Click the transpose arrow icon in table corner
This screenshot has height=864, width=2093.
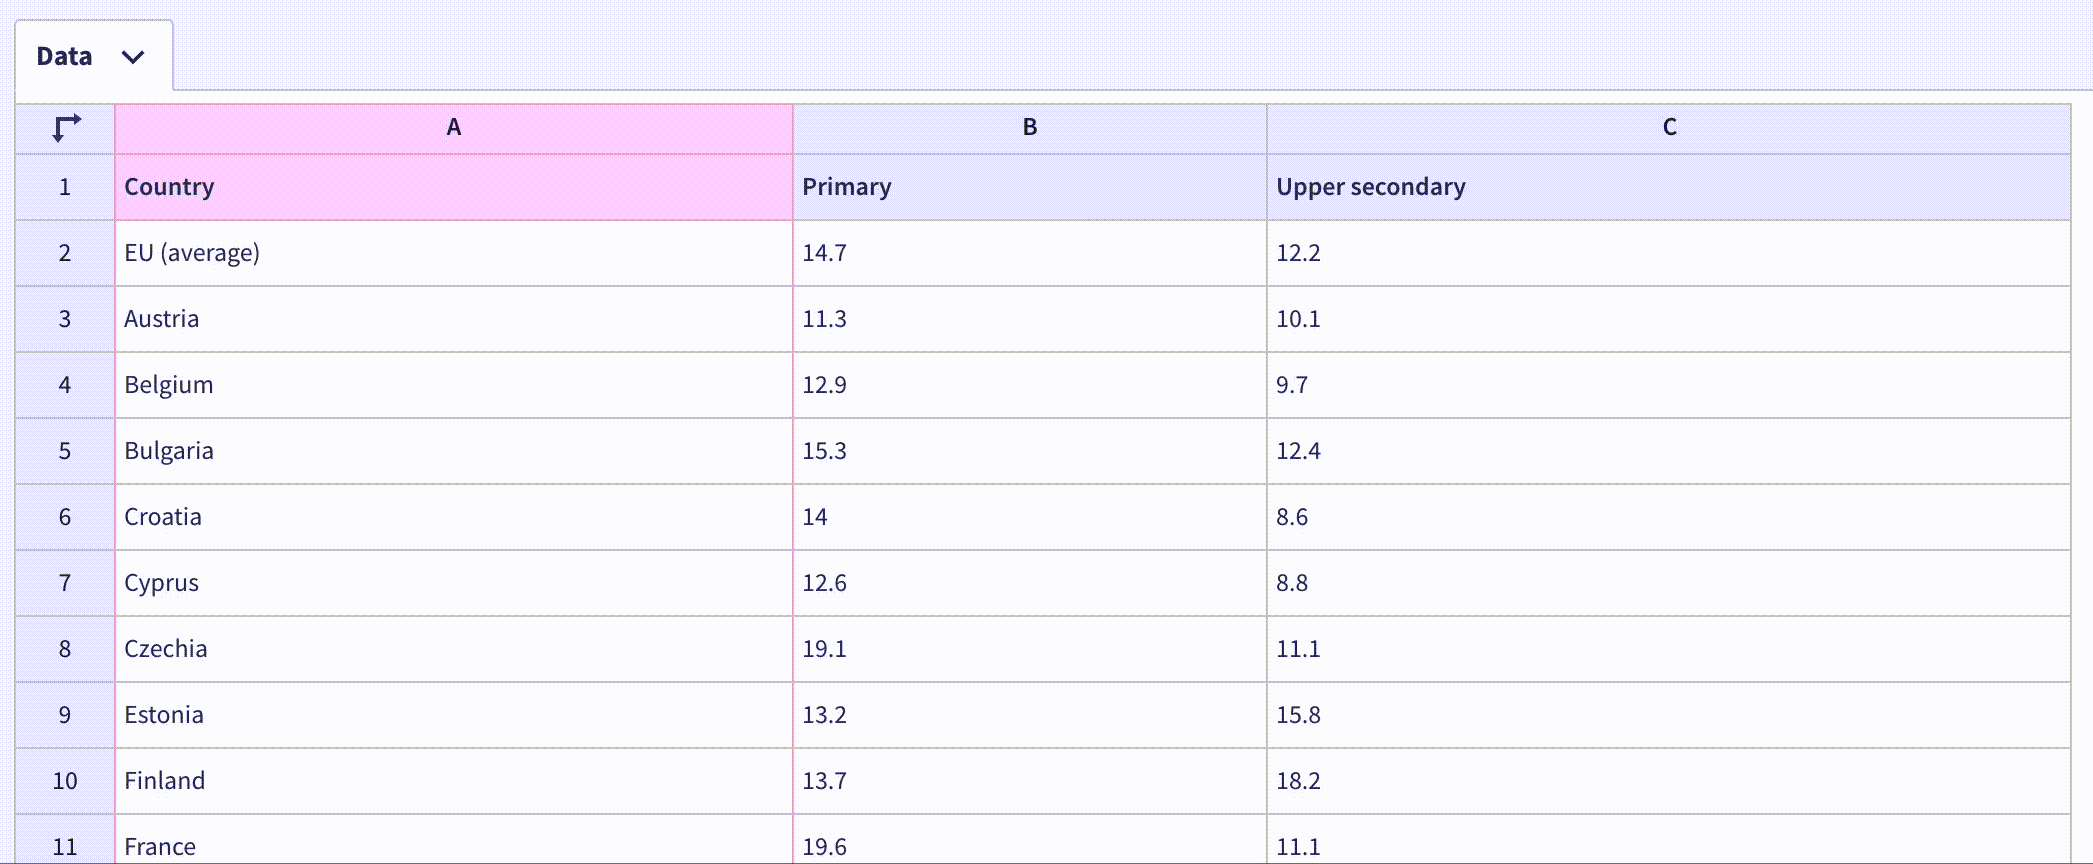point(66,128)
